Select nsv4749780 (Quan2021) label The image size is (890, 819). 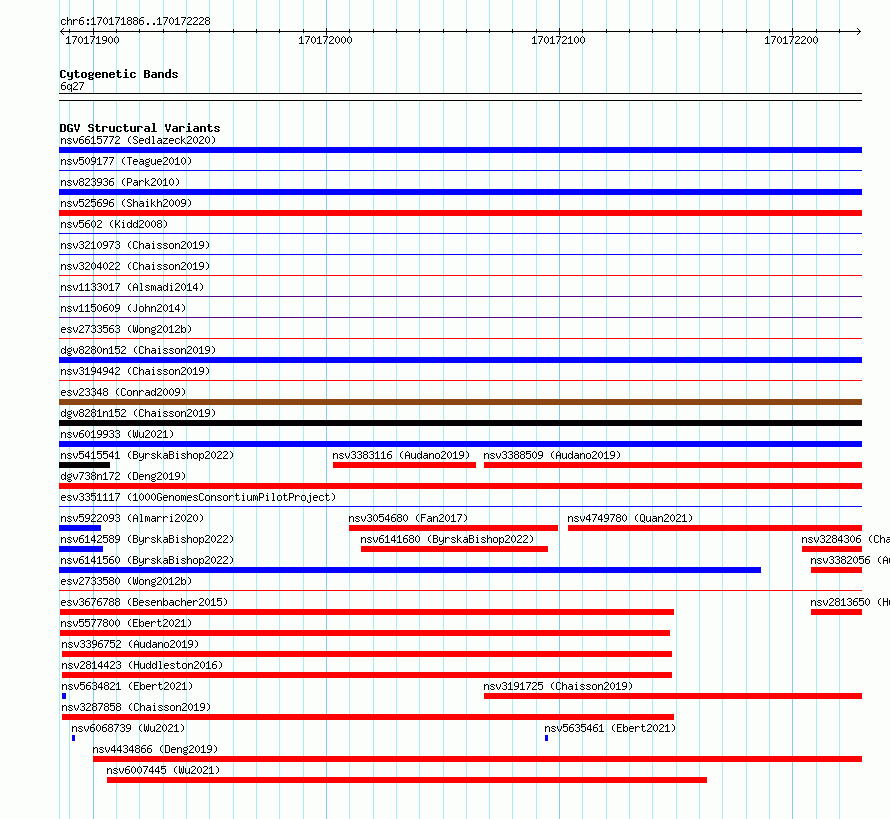click(630, 518)
